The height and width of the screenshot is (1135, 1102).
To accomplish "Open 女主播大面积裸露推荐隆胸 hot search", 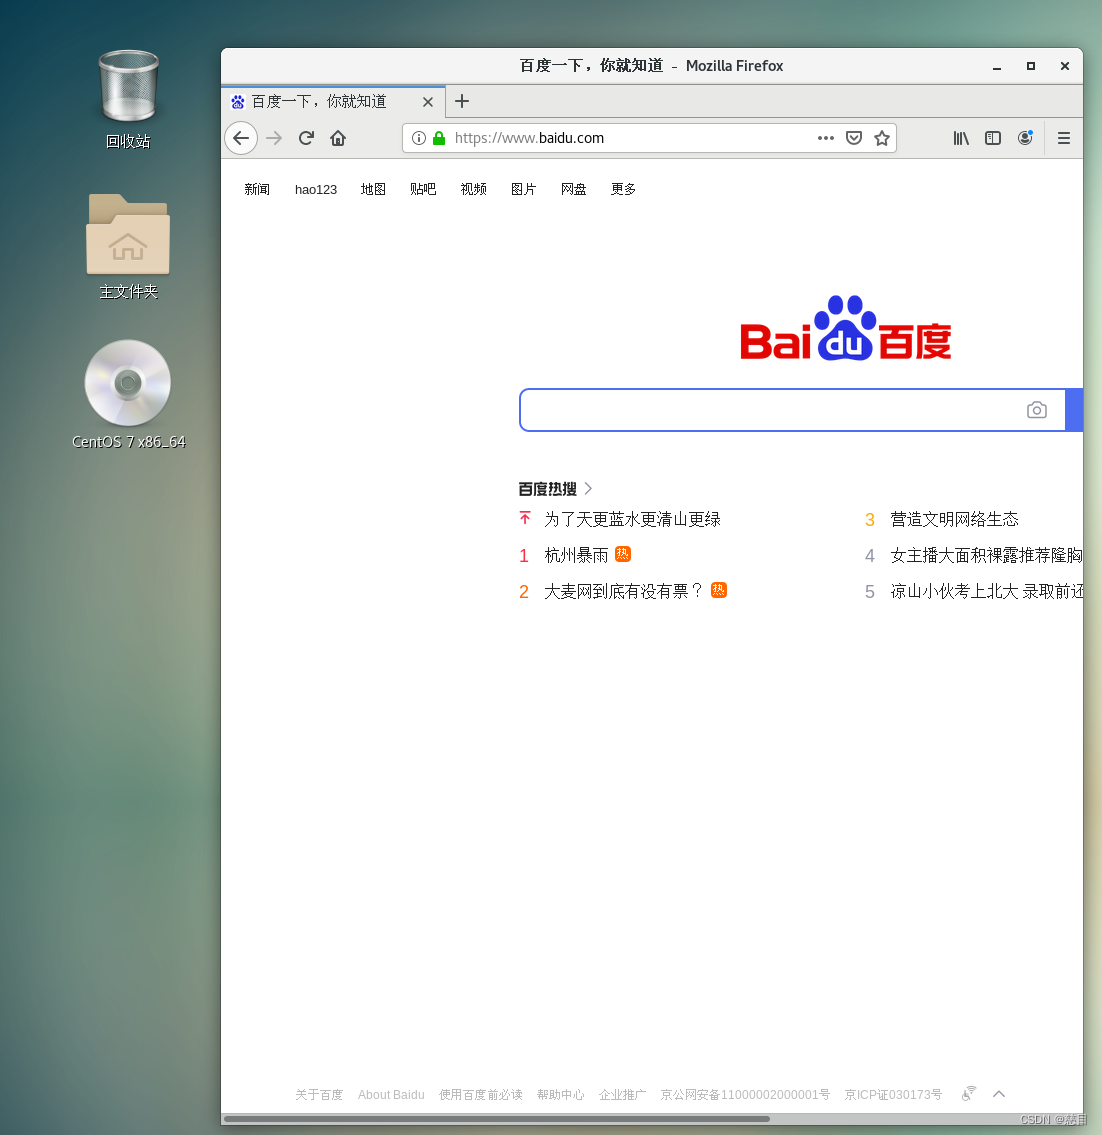I will coord(986,555).
